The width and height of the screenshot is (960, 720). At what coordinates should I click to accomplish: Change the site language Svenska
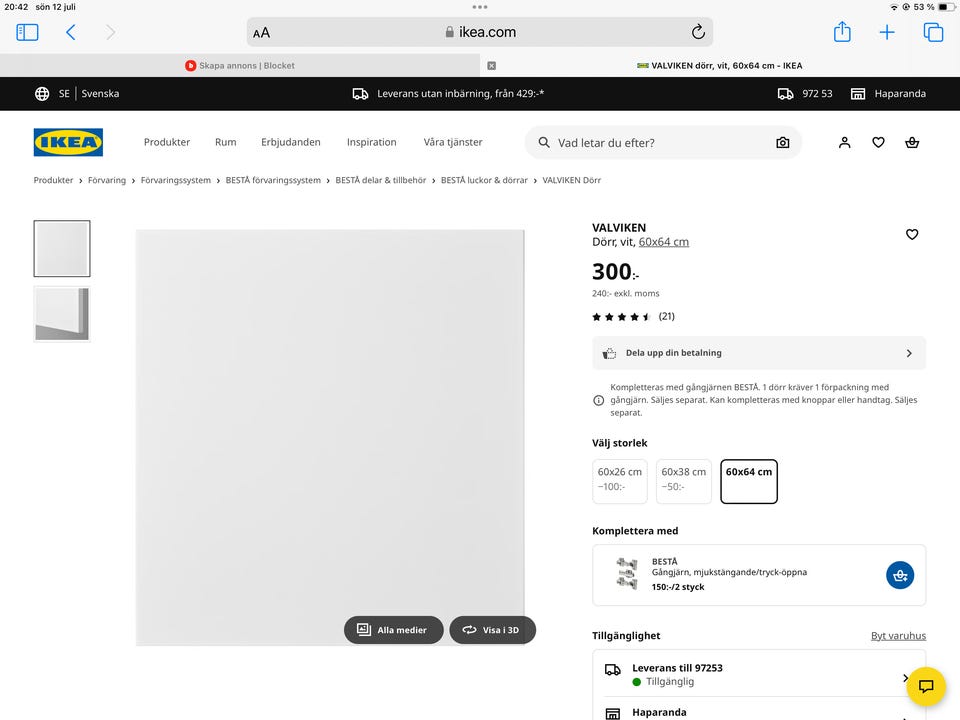click(100, 94)
